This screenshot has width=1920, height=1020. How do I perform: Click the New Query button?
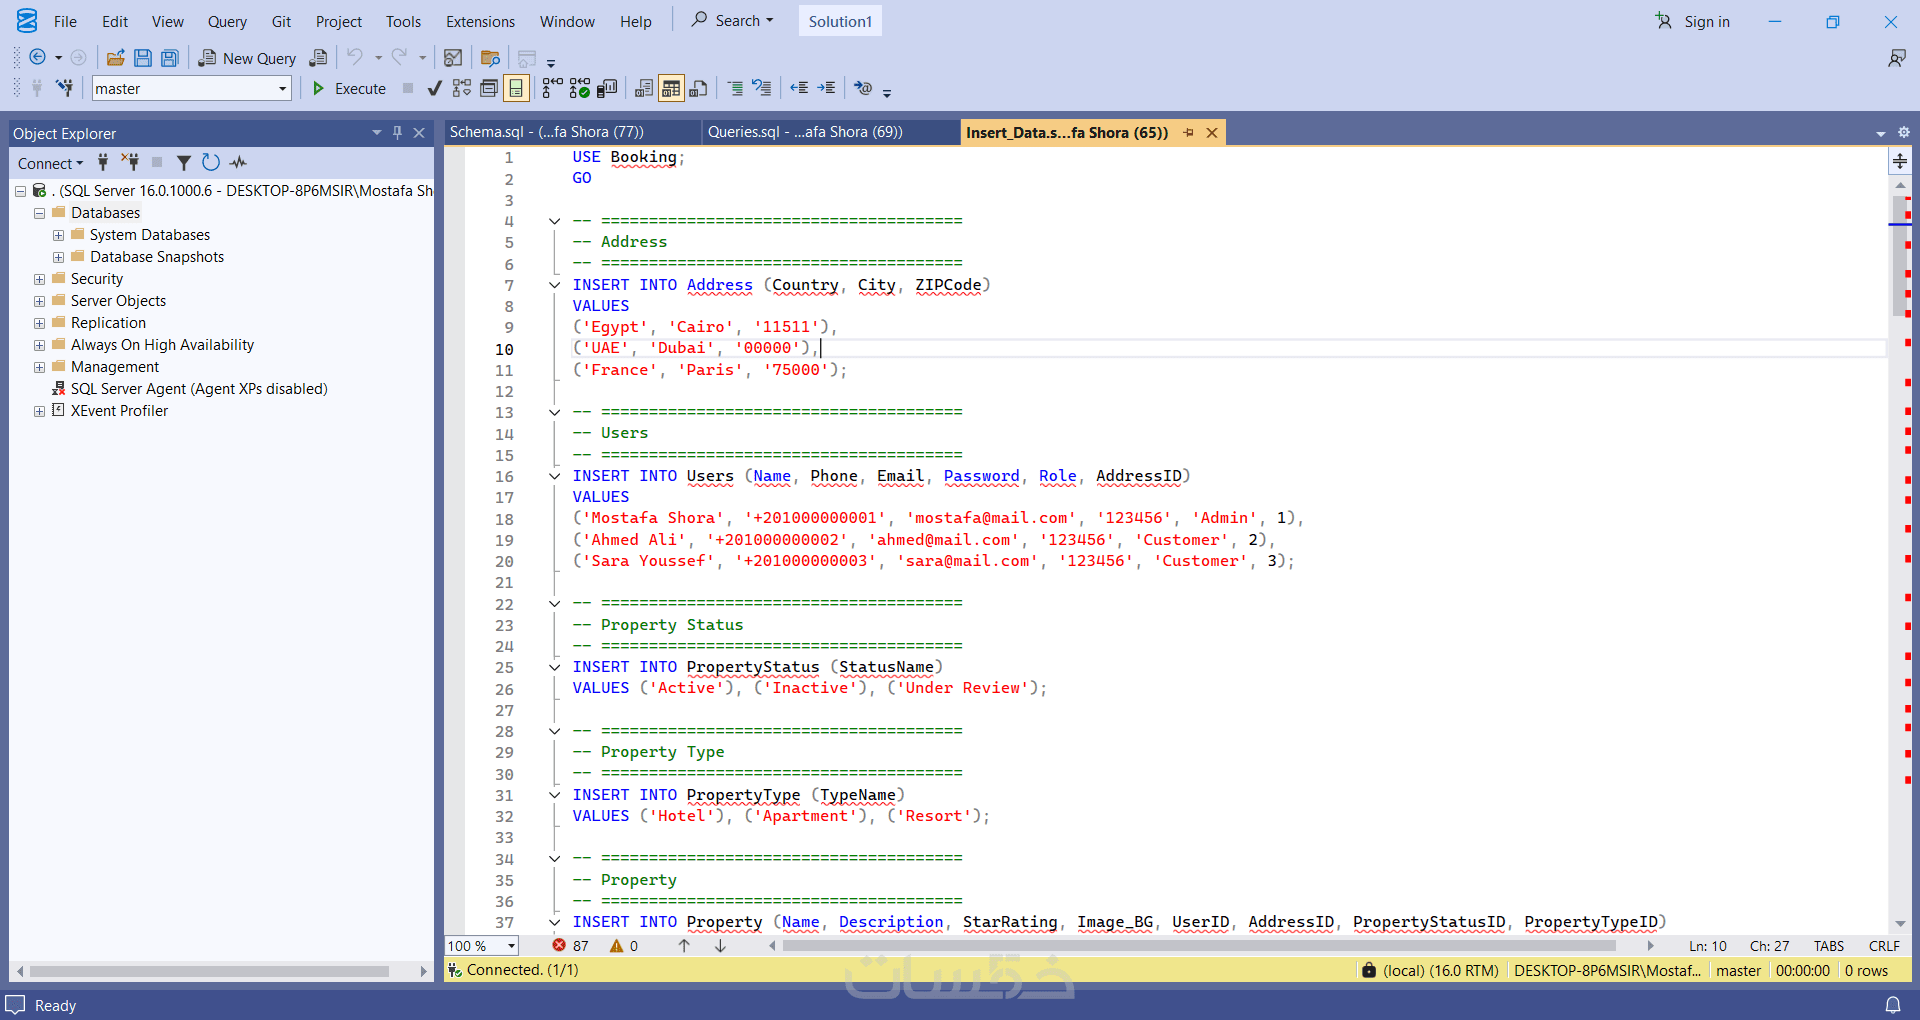click(247, 58)
